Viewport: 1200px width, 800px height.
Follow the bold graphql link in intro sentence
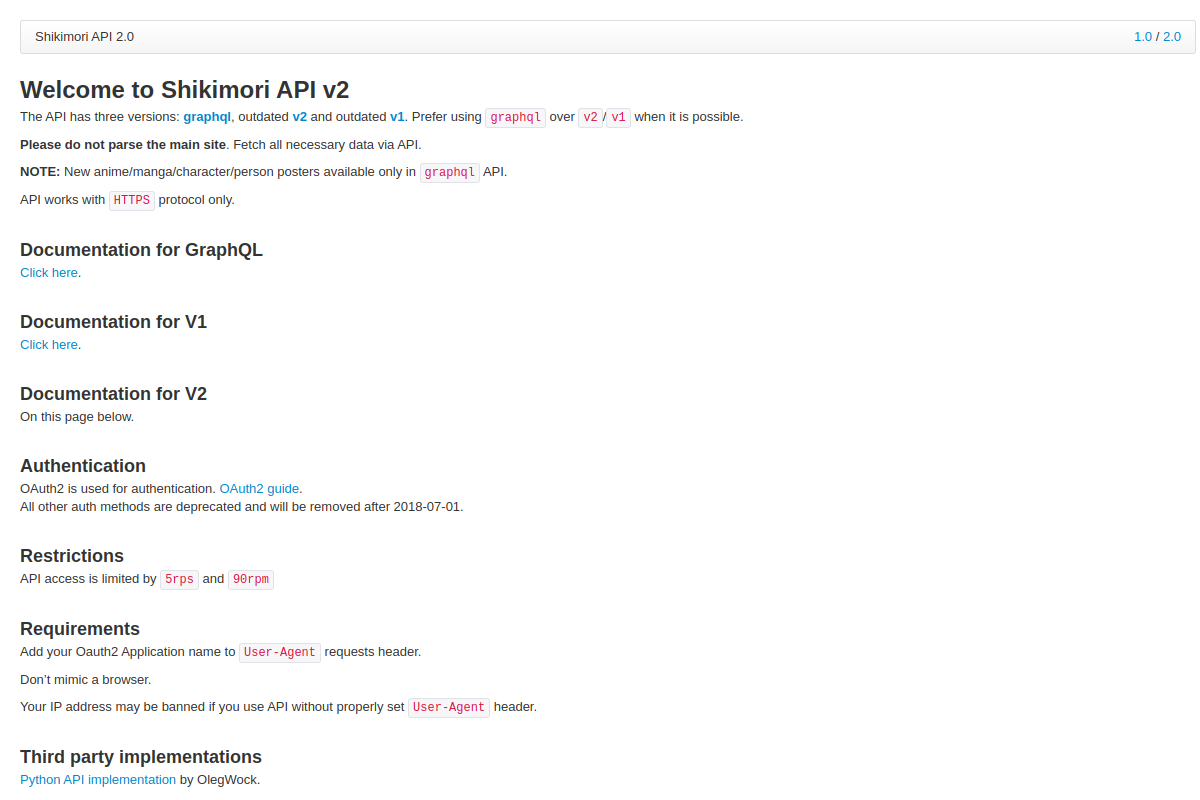pyautogui.click(x=207, y=117)
